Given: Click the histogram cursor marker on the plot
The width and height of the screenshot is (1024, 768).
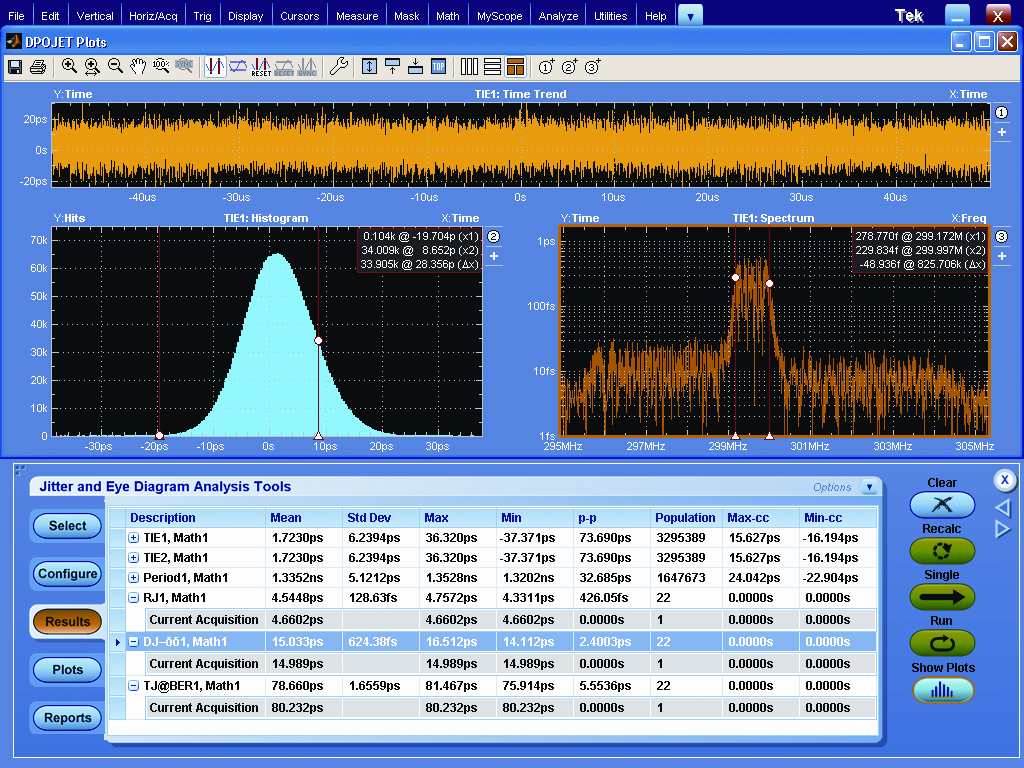Looking at the screenshot, I should [x=318, y=340].
